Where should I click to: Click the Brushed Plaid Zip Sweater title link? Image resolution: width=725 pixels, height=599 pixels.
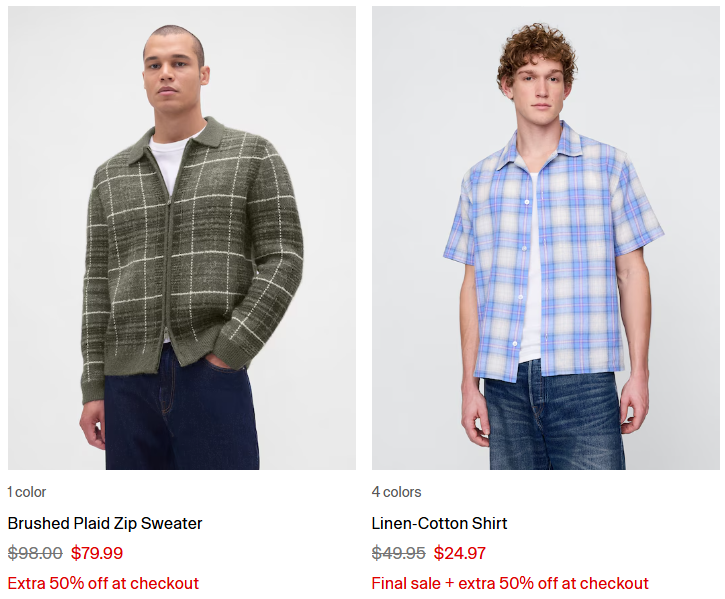coord(105,523)
